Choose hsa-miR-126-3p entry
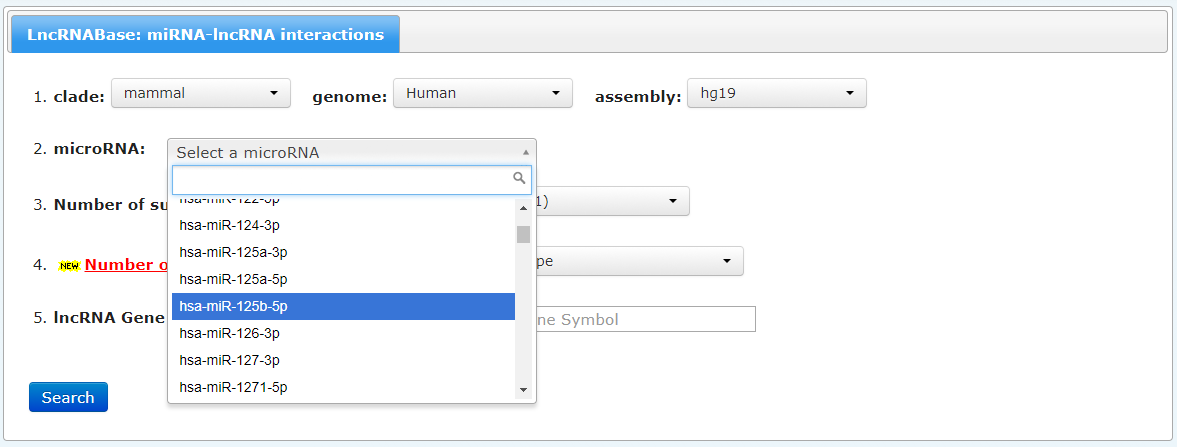The image size is (1177, 447). click(x=343, y=334)
